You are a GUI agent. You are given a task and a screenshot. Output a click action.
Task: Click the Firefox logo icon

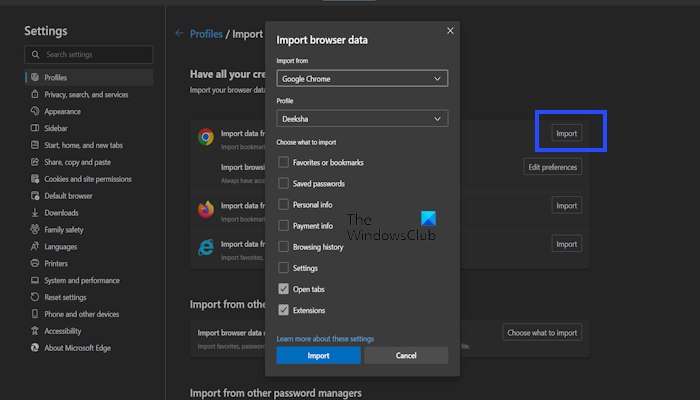(x=206, y=209)
